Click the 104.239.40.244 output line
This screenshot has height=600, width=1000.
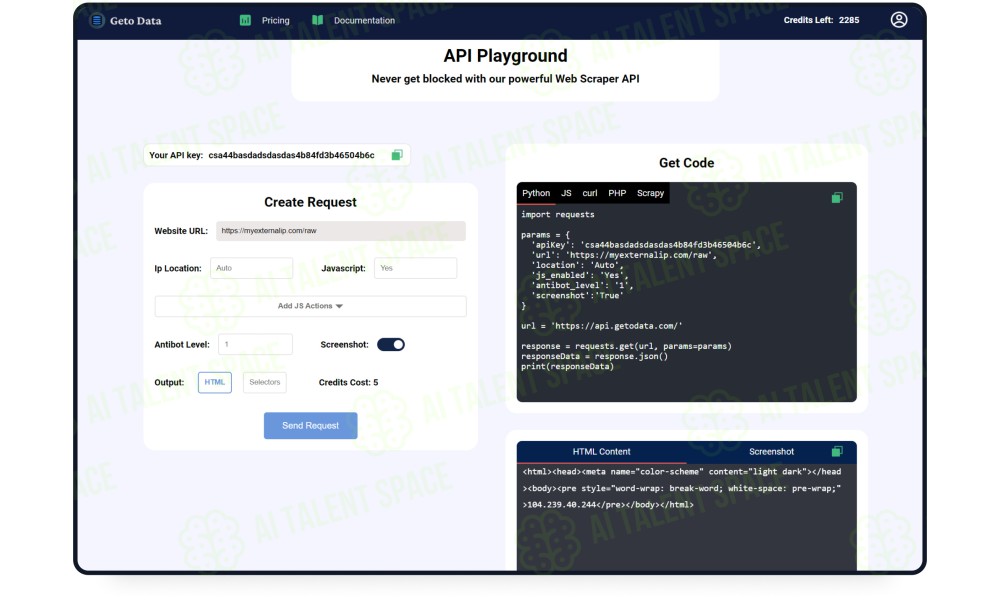pos(608,504)
